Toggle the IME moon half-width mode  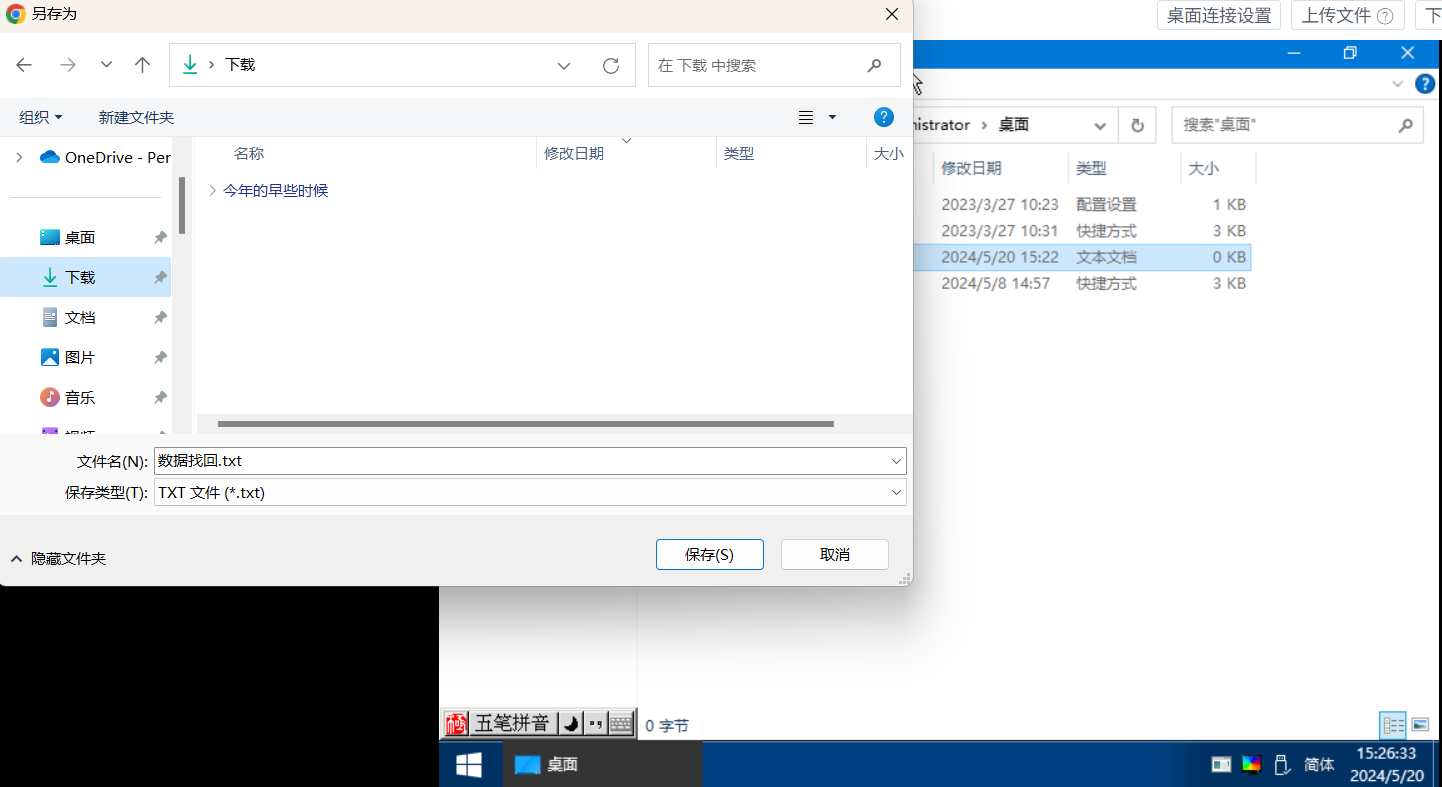[x=570, y=723]
